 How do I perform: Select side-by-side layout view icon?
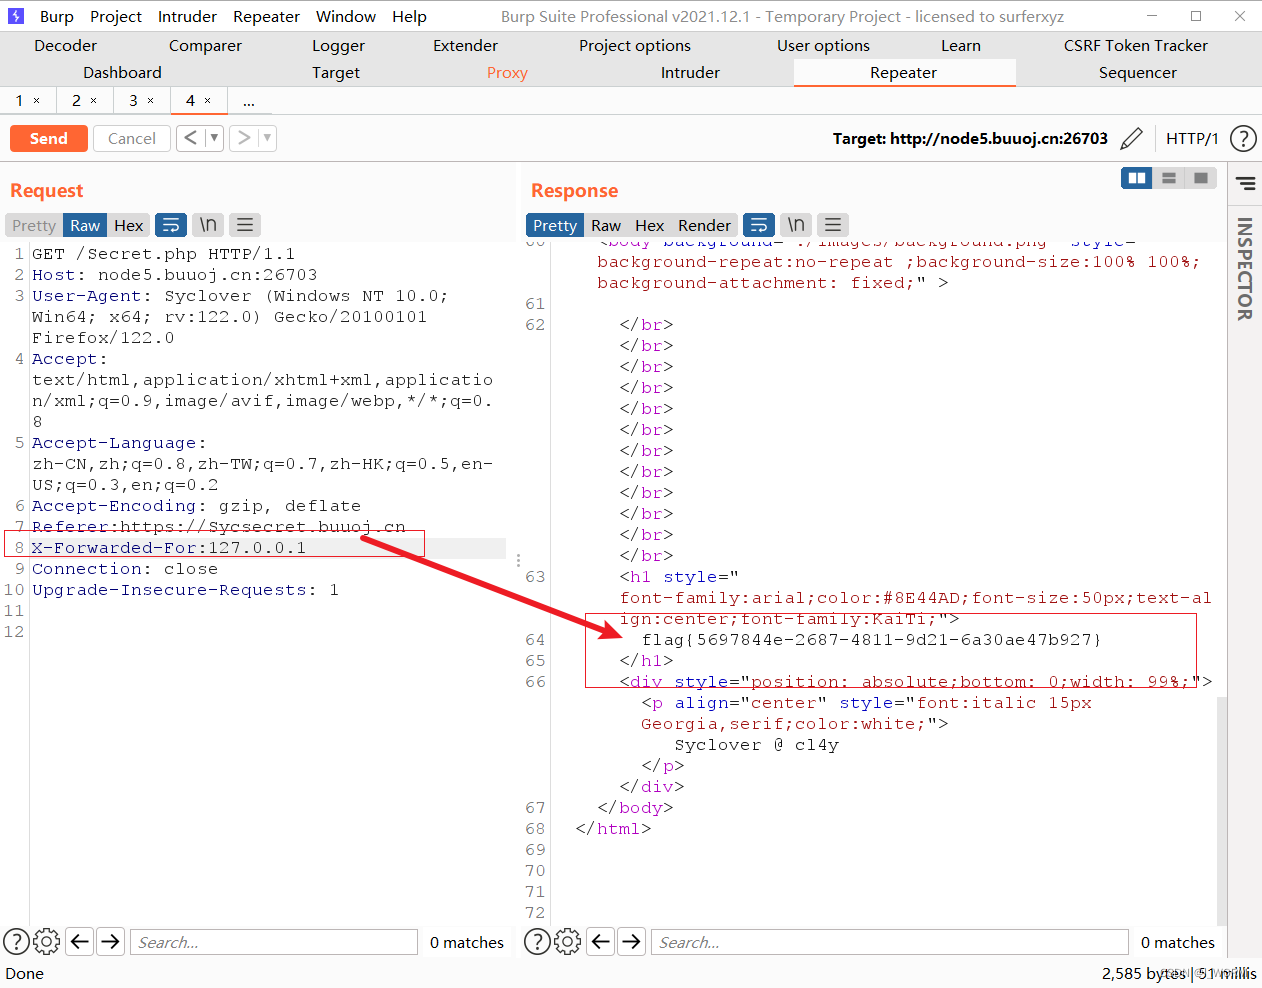coord(1137,178)
